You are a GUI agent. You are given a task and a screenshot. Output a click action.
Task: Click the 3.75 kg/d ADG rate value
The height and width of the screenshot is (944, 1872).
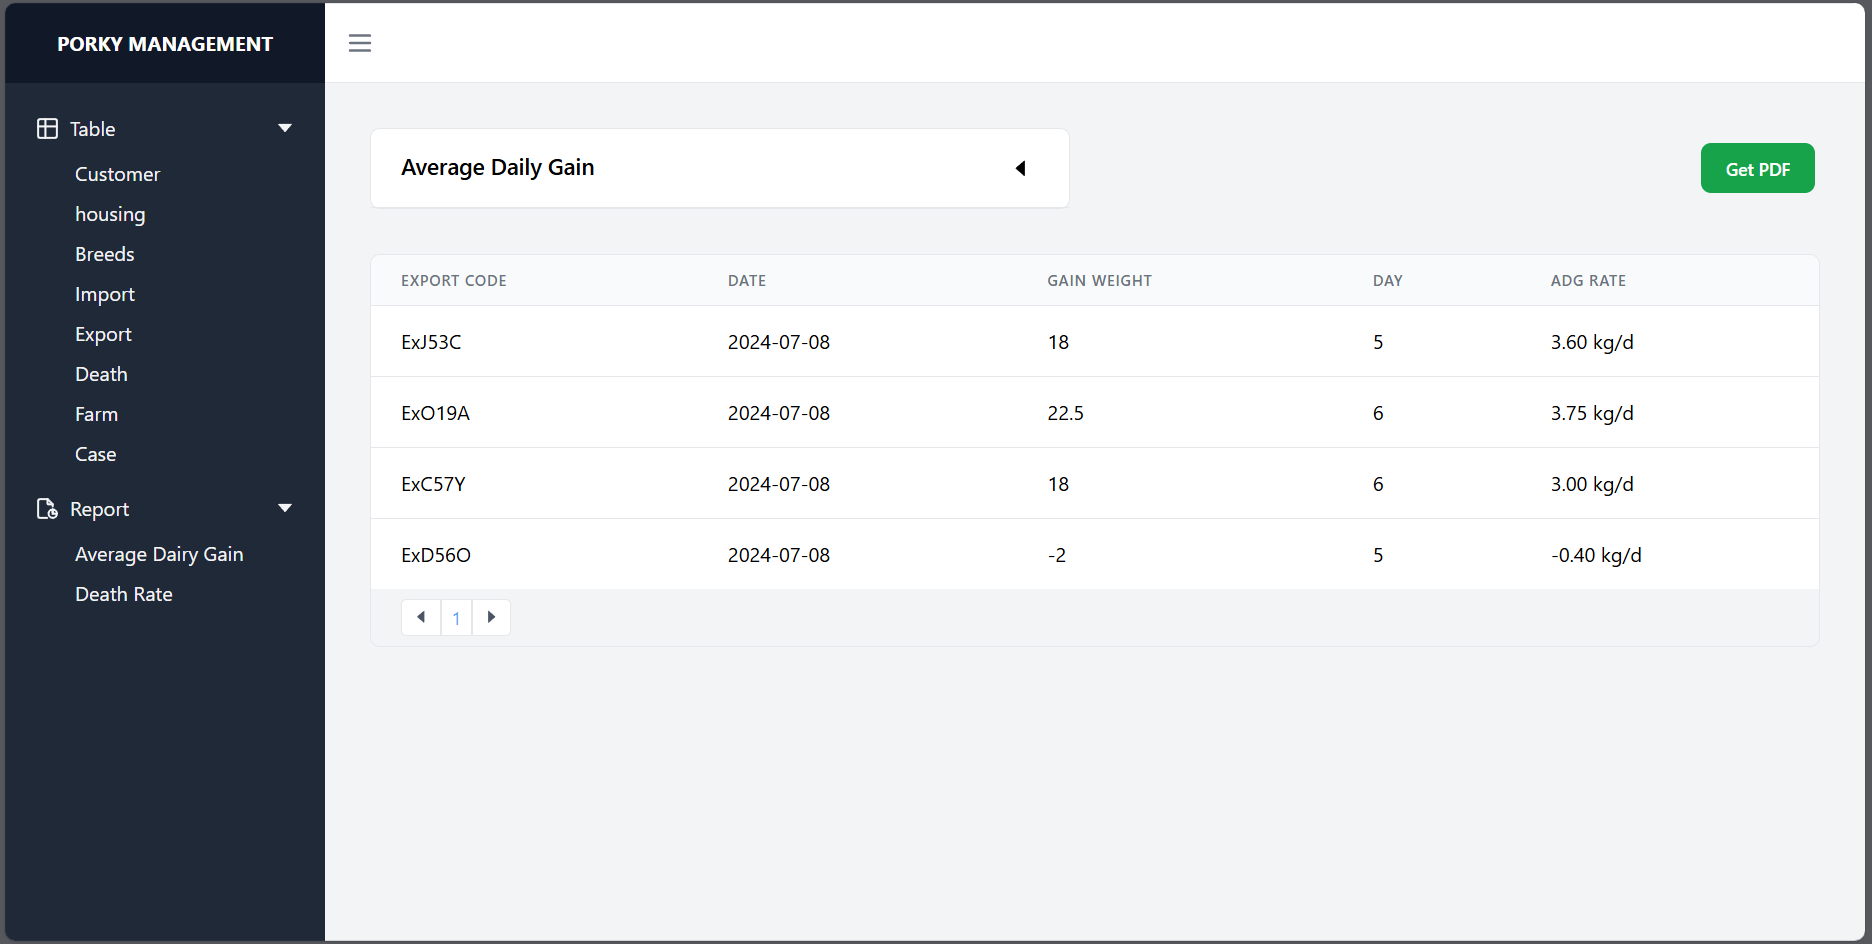(1591, 413)
